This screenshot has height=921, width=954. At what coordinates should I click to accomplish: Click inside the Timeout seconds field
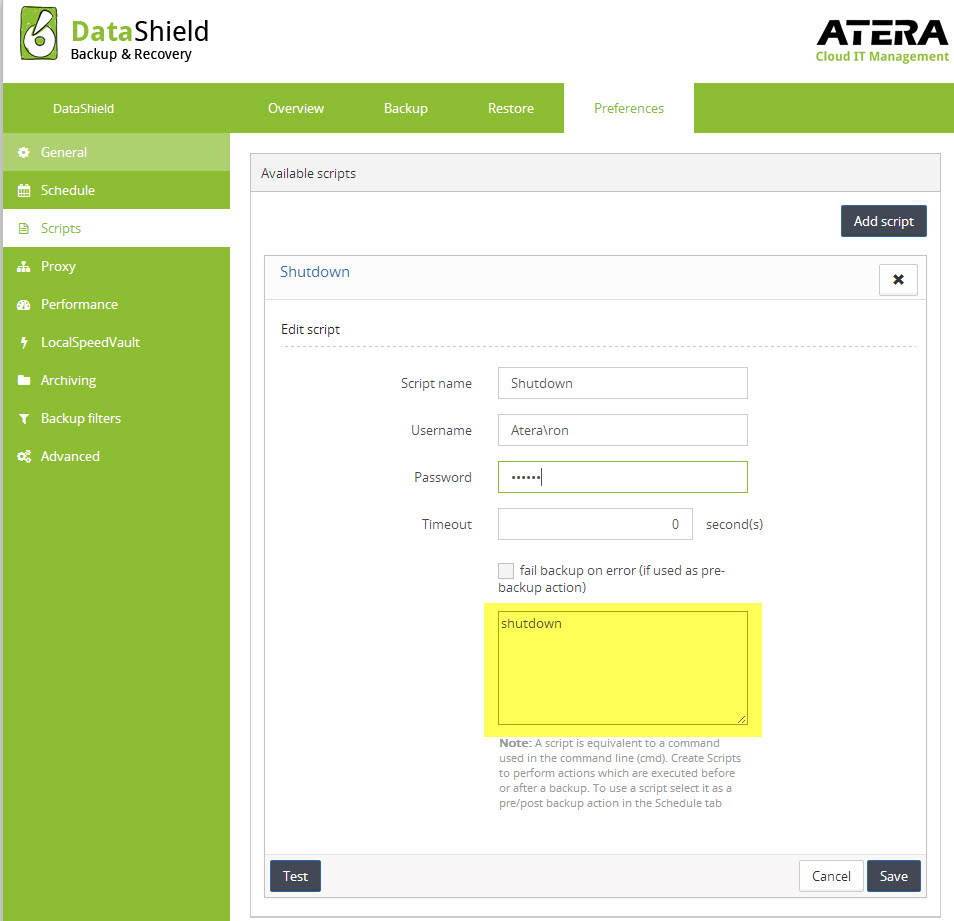point(595,523)
